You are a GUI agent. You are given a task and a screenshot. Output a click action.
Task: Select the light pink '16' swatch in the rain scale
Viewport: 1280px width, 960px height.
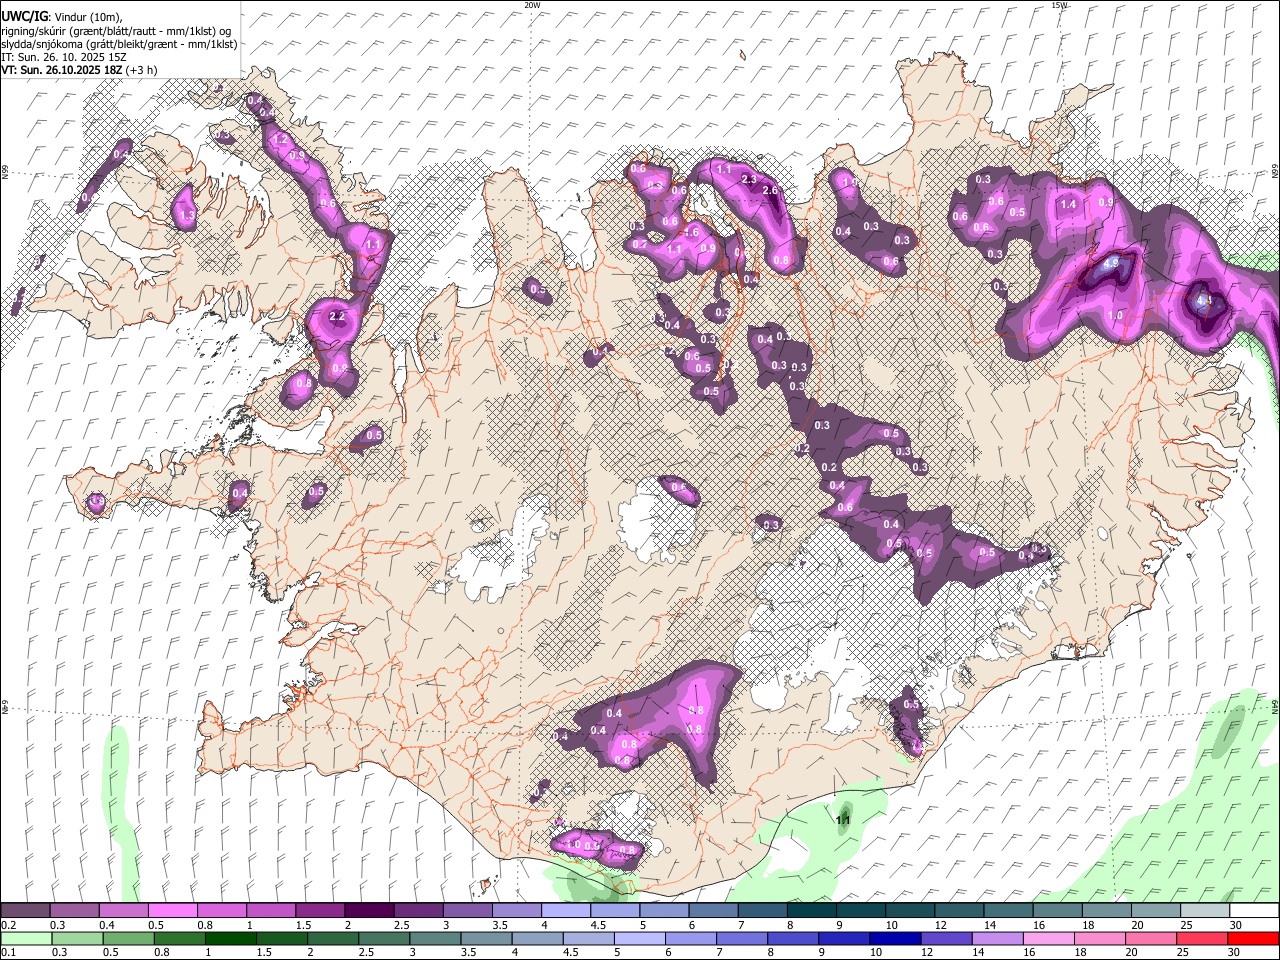1049,939
